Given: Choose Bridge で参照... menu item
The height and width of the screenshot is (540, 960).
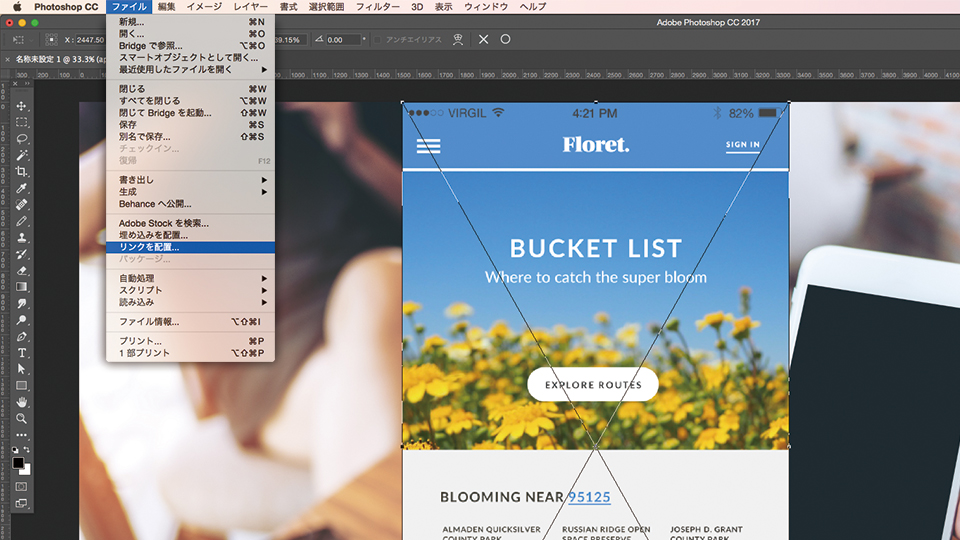Looking at the screenshot, I should tap(190, 45).
